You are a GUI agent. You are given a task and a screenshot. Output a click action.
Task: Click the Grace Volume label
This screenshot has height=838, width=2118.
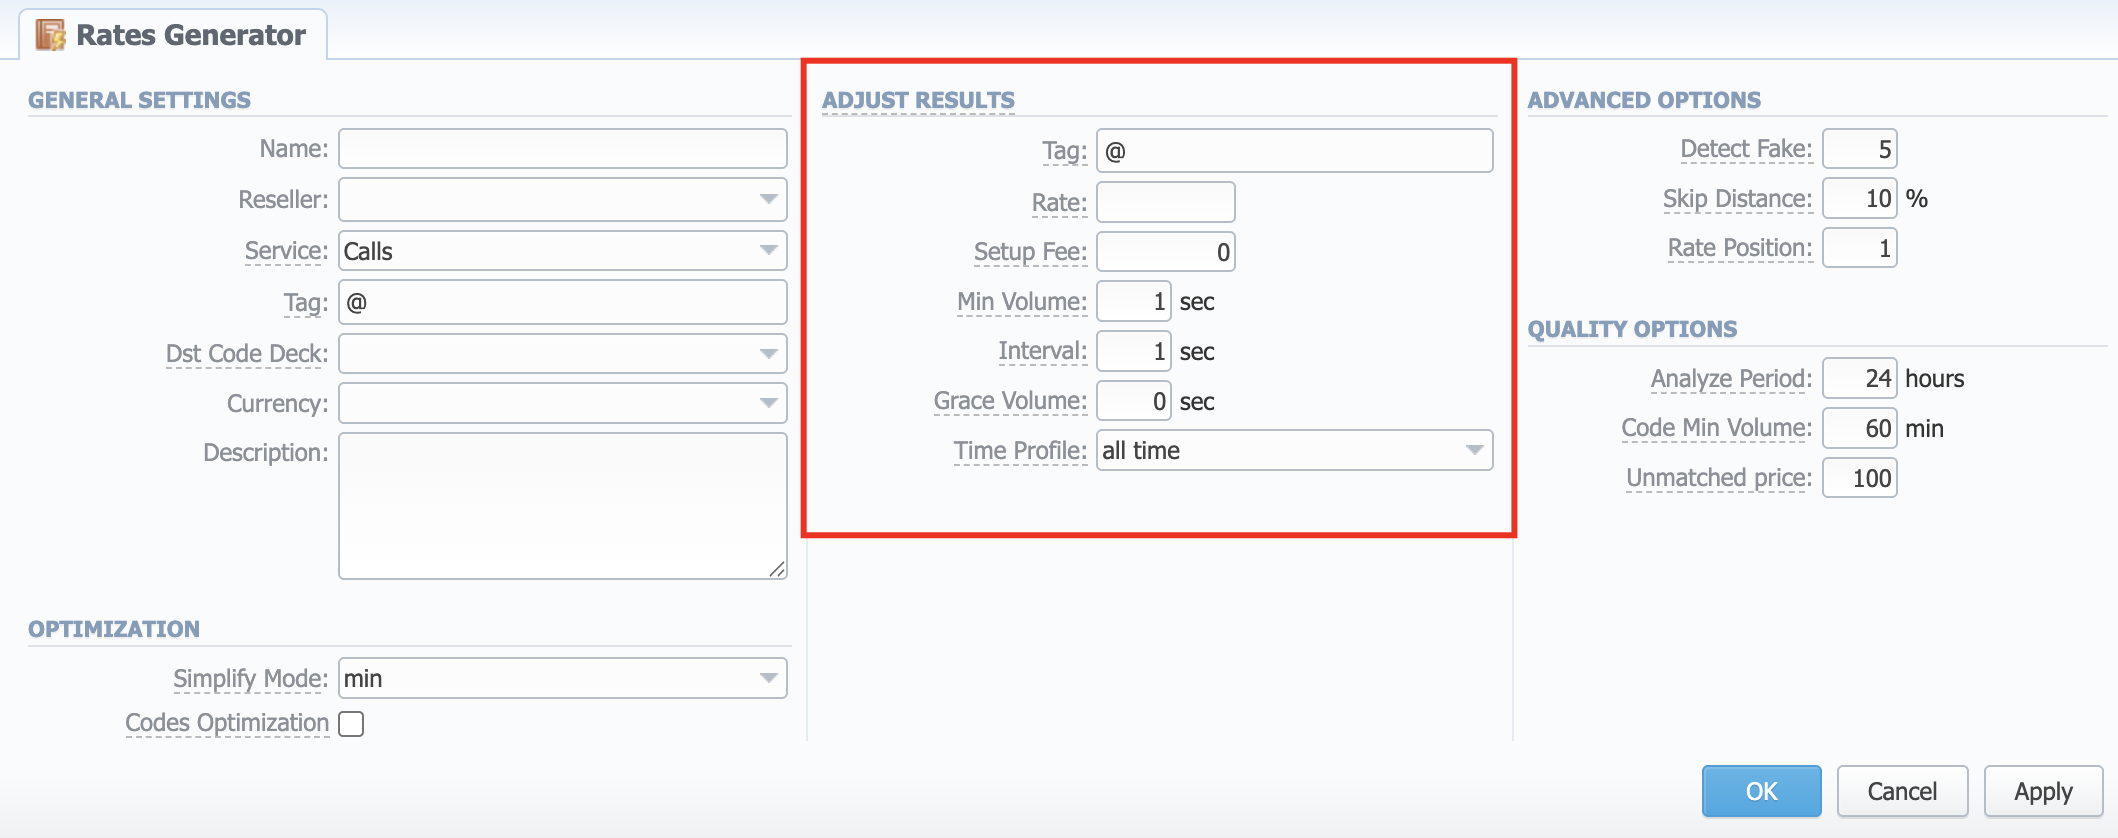1010,401
